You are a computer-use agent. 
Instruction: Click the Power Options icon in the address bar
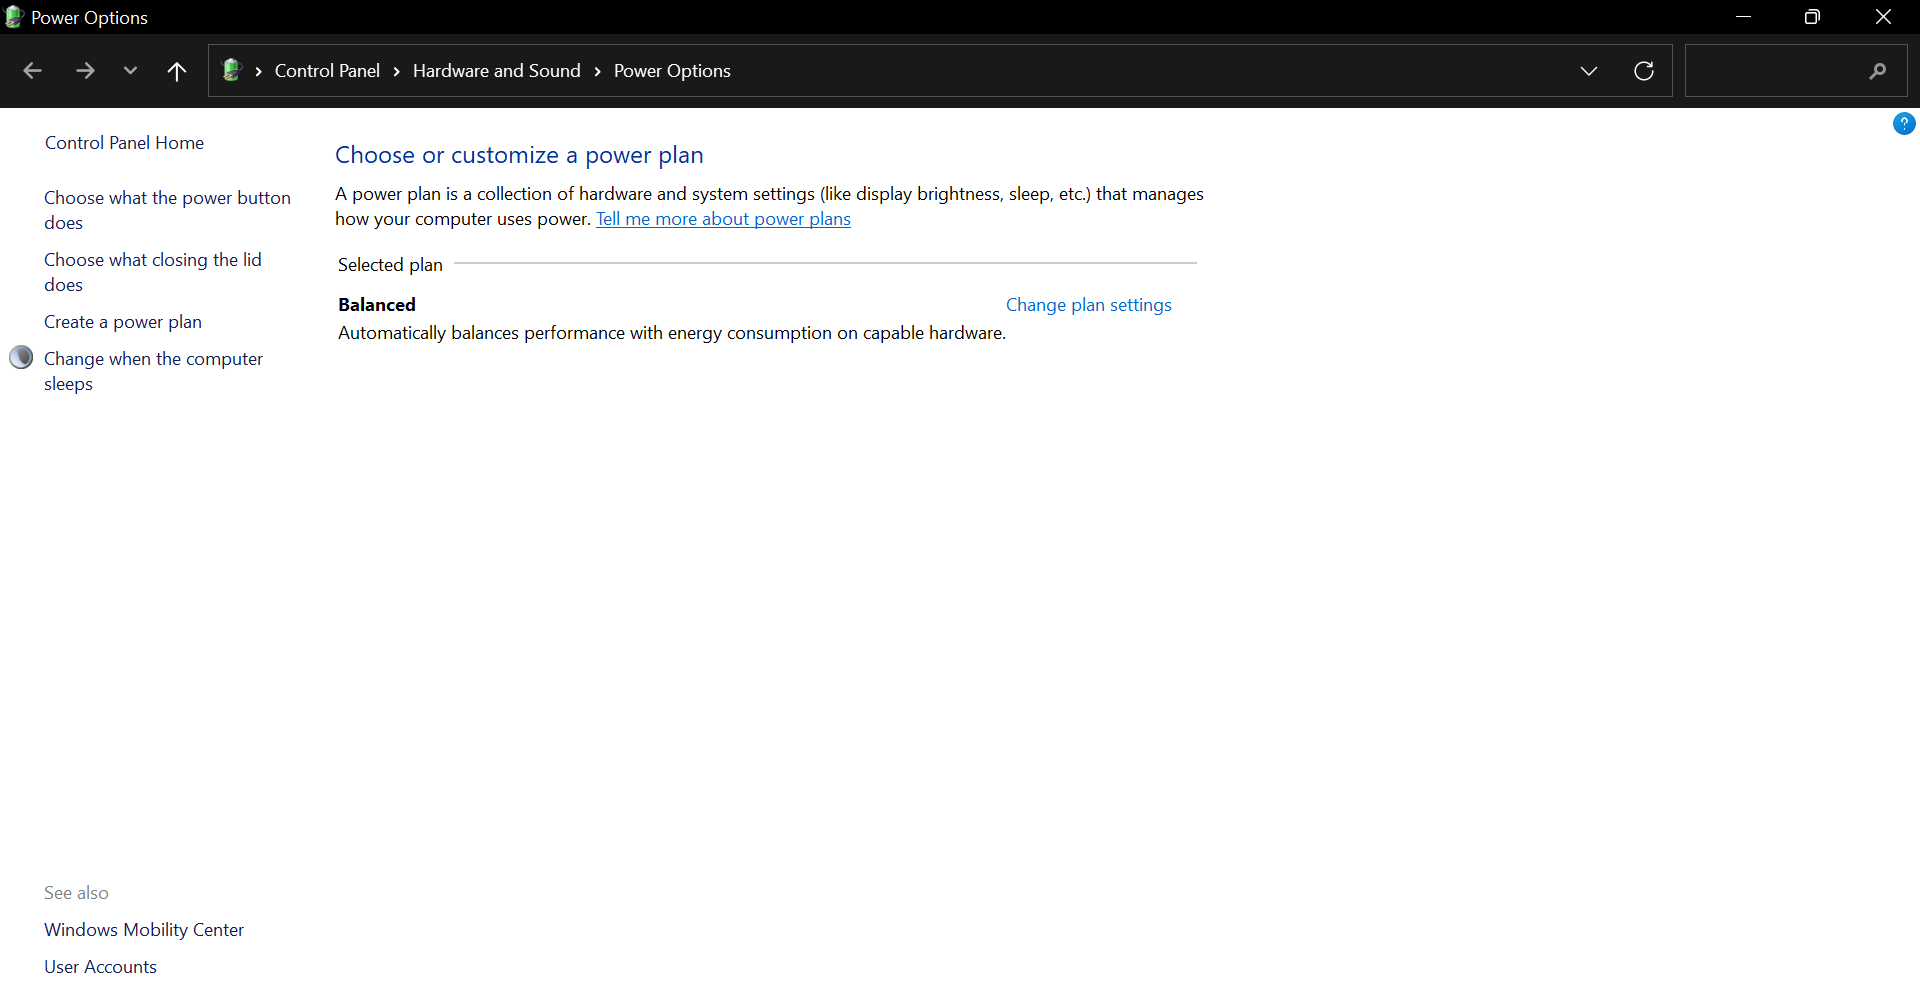point(233,70)
